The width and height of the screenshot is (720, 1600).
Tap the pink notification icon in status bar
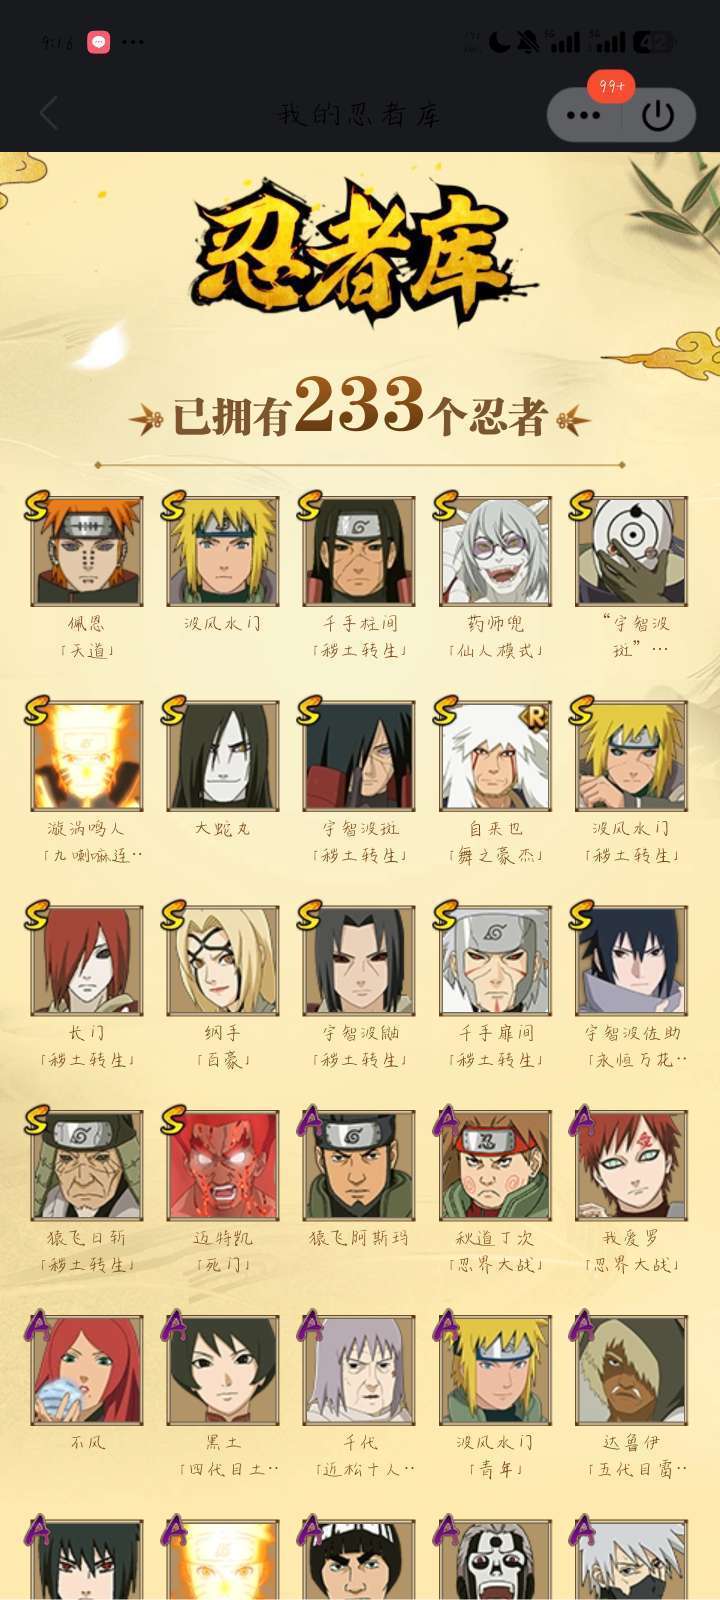click(98, 42)
